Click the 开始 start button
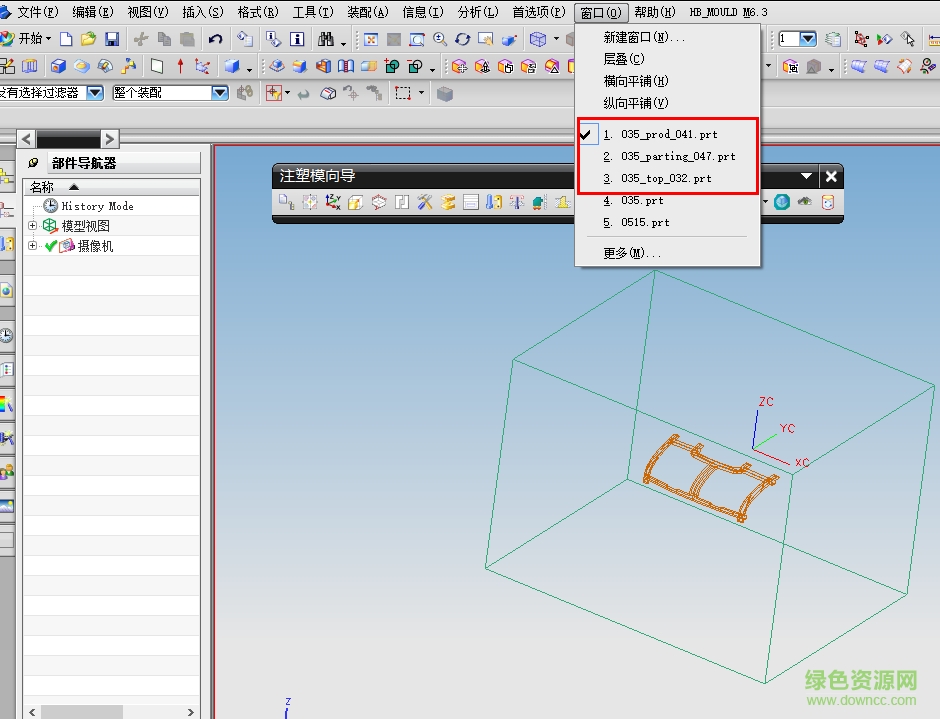940x719 pixels. point(28,39)
